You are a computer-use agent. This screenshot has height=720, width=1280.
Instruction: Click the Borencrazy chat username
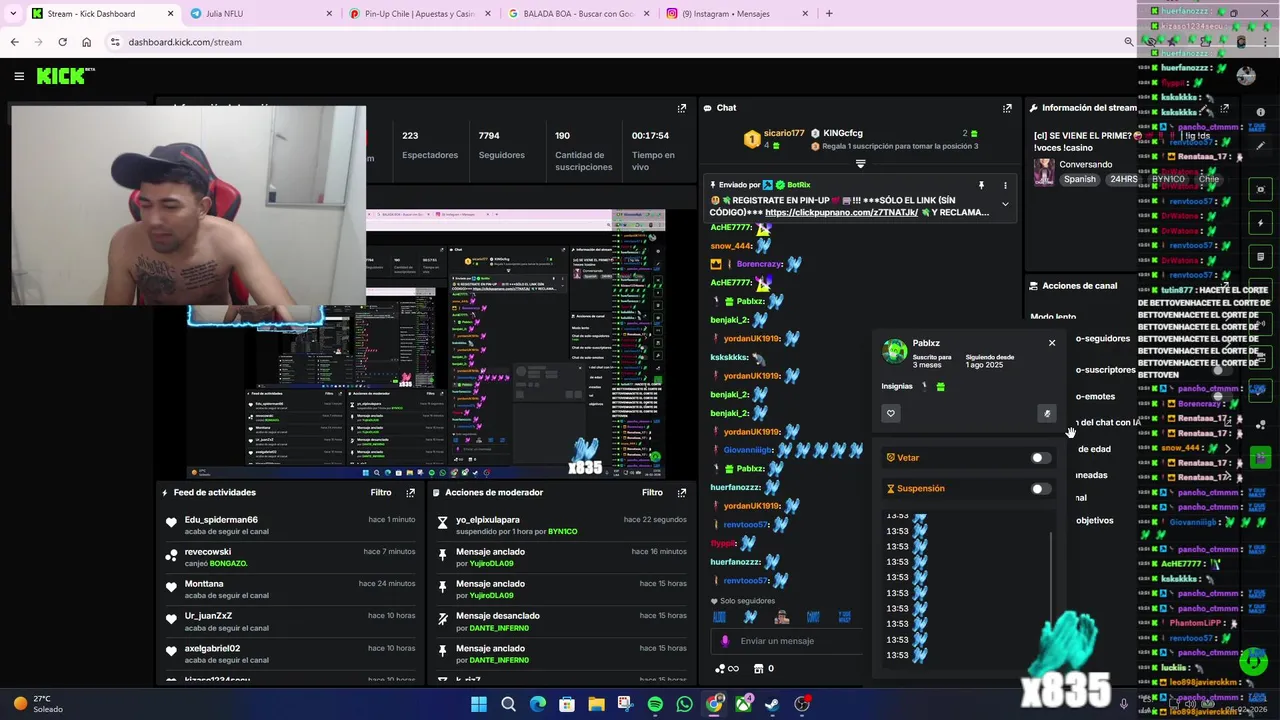pyautogui.click(x=758, y=264)
